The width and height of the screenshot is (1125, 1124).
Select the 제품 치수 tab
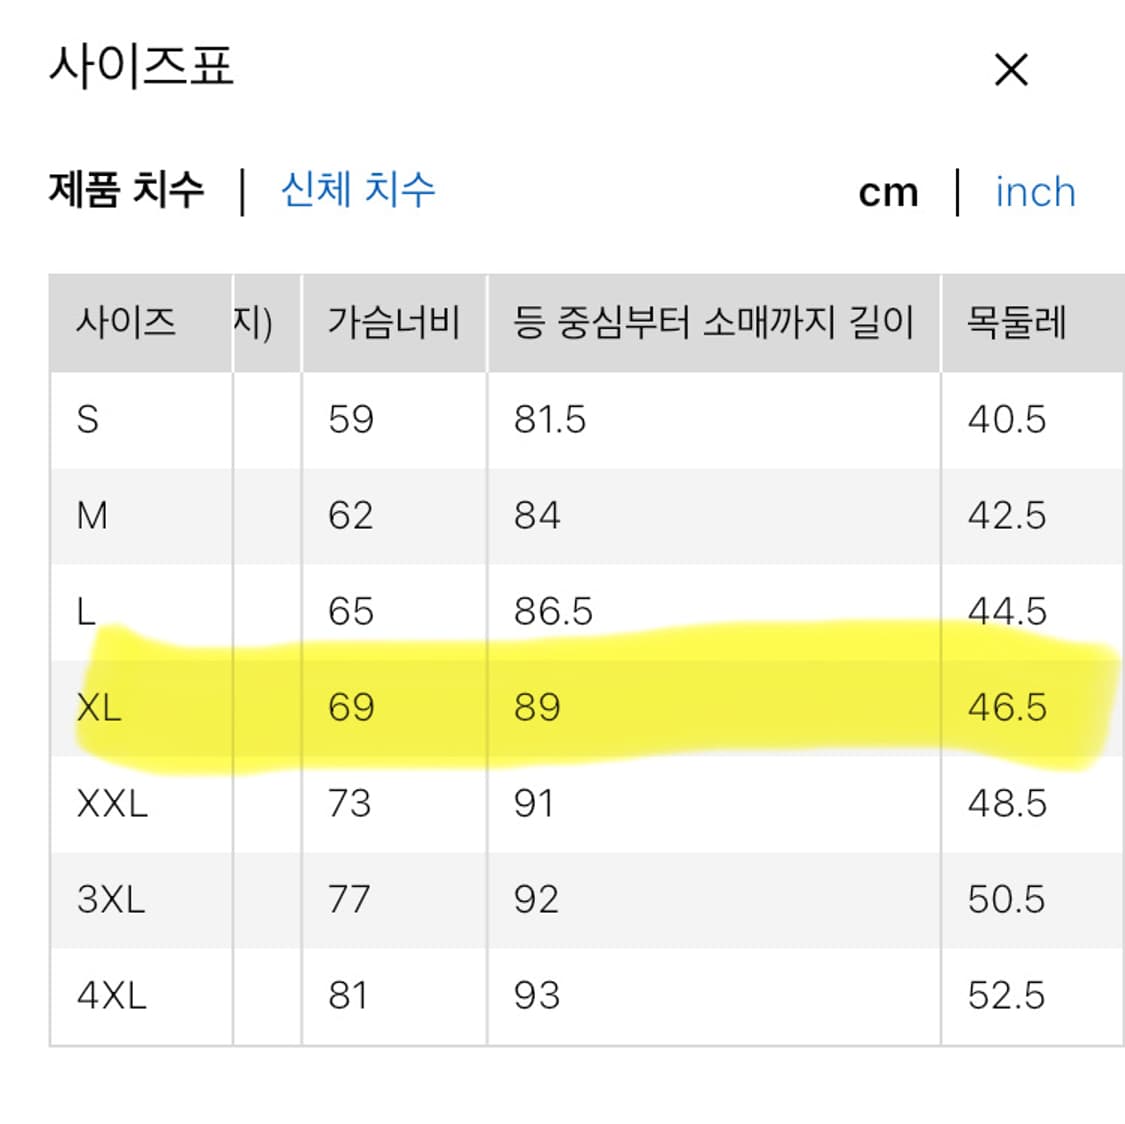click(x=127, y=190)
